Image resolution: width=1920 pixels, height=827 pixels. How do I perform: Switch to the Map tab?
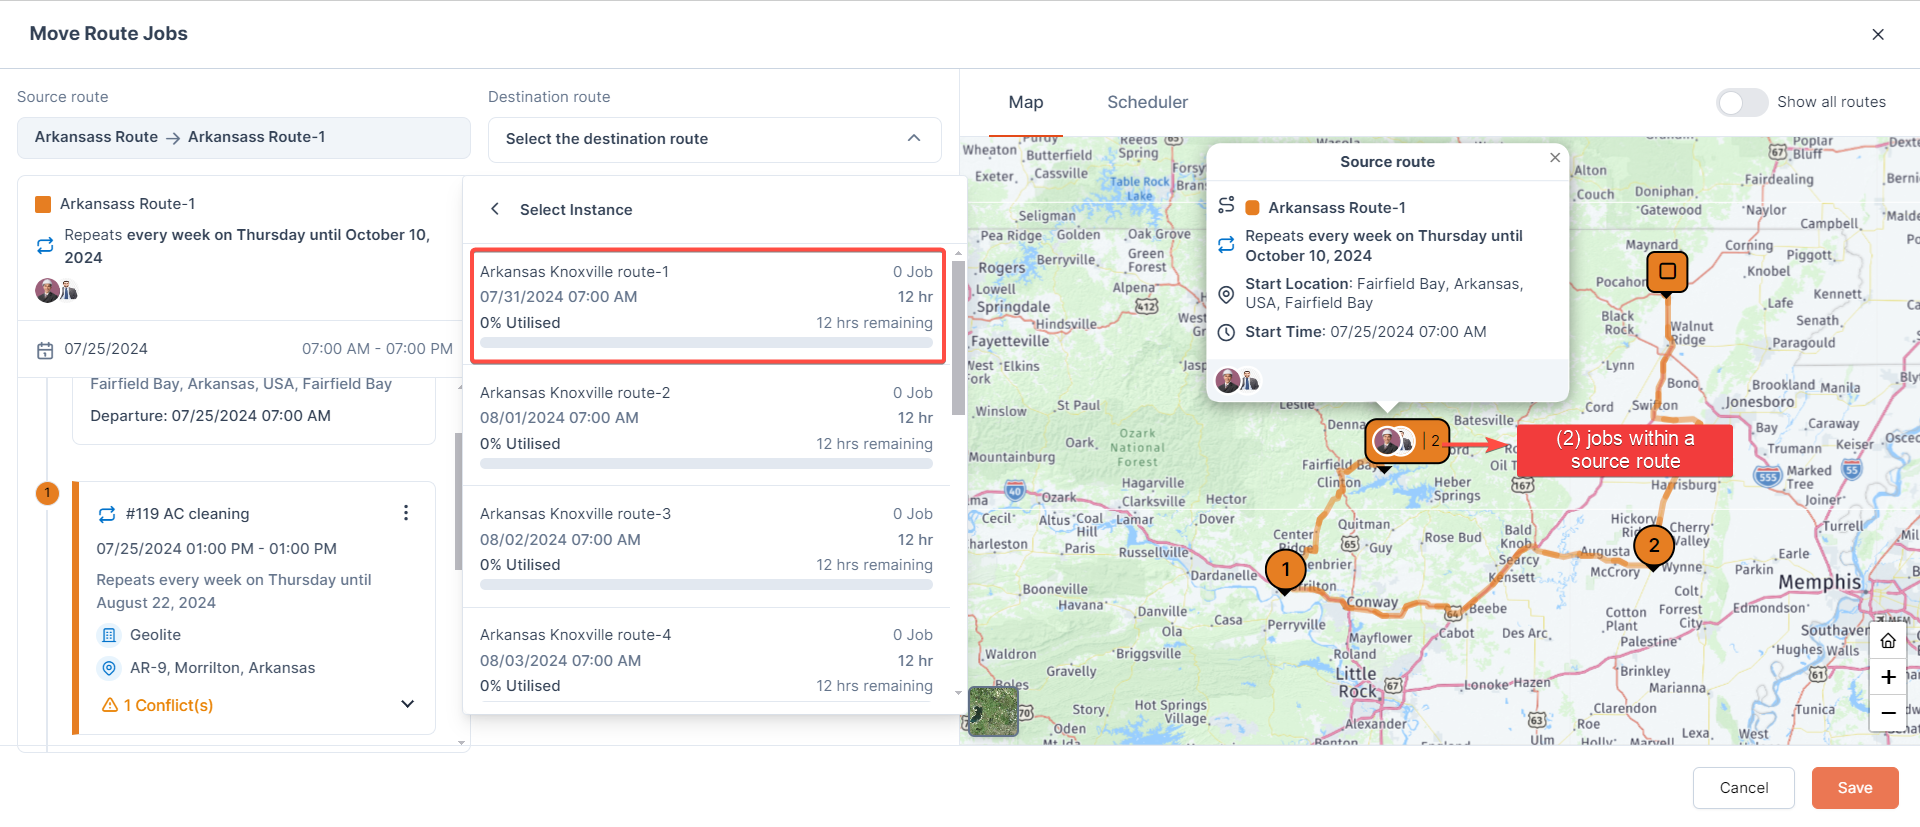click(1025, 102)
